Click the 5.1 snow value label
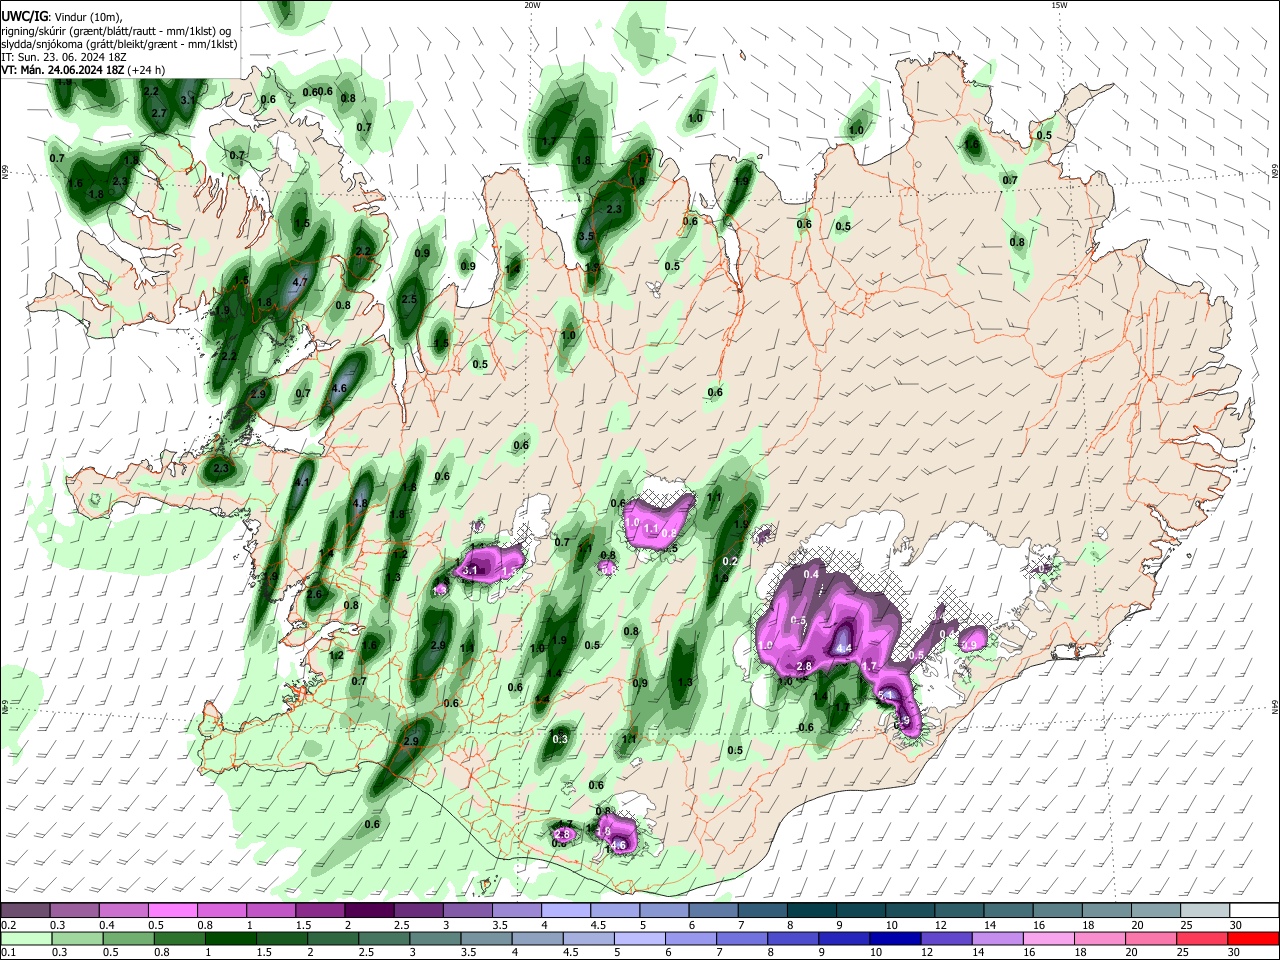Image resolution: width=1280 pixels, height=960 pixels. click(885, 695)
